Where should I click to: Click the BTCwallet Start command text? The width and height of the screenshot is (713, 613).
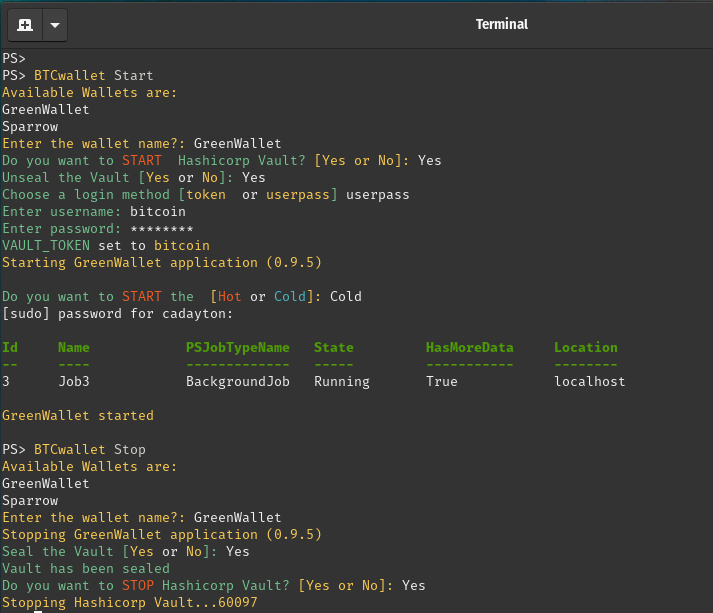[93, 75]
